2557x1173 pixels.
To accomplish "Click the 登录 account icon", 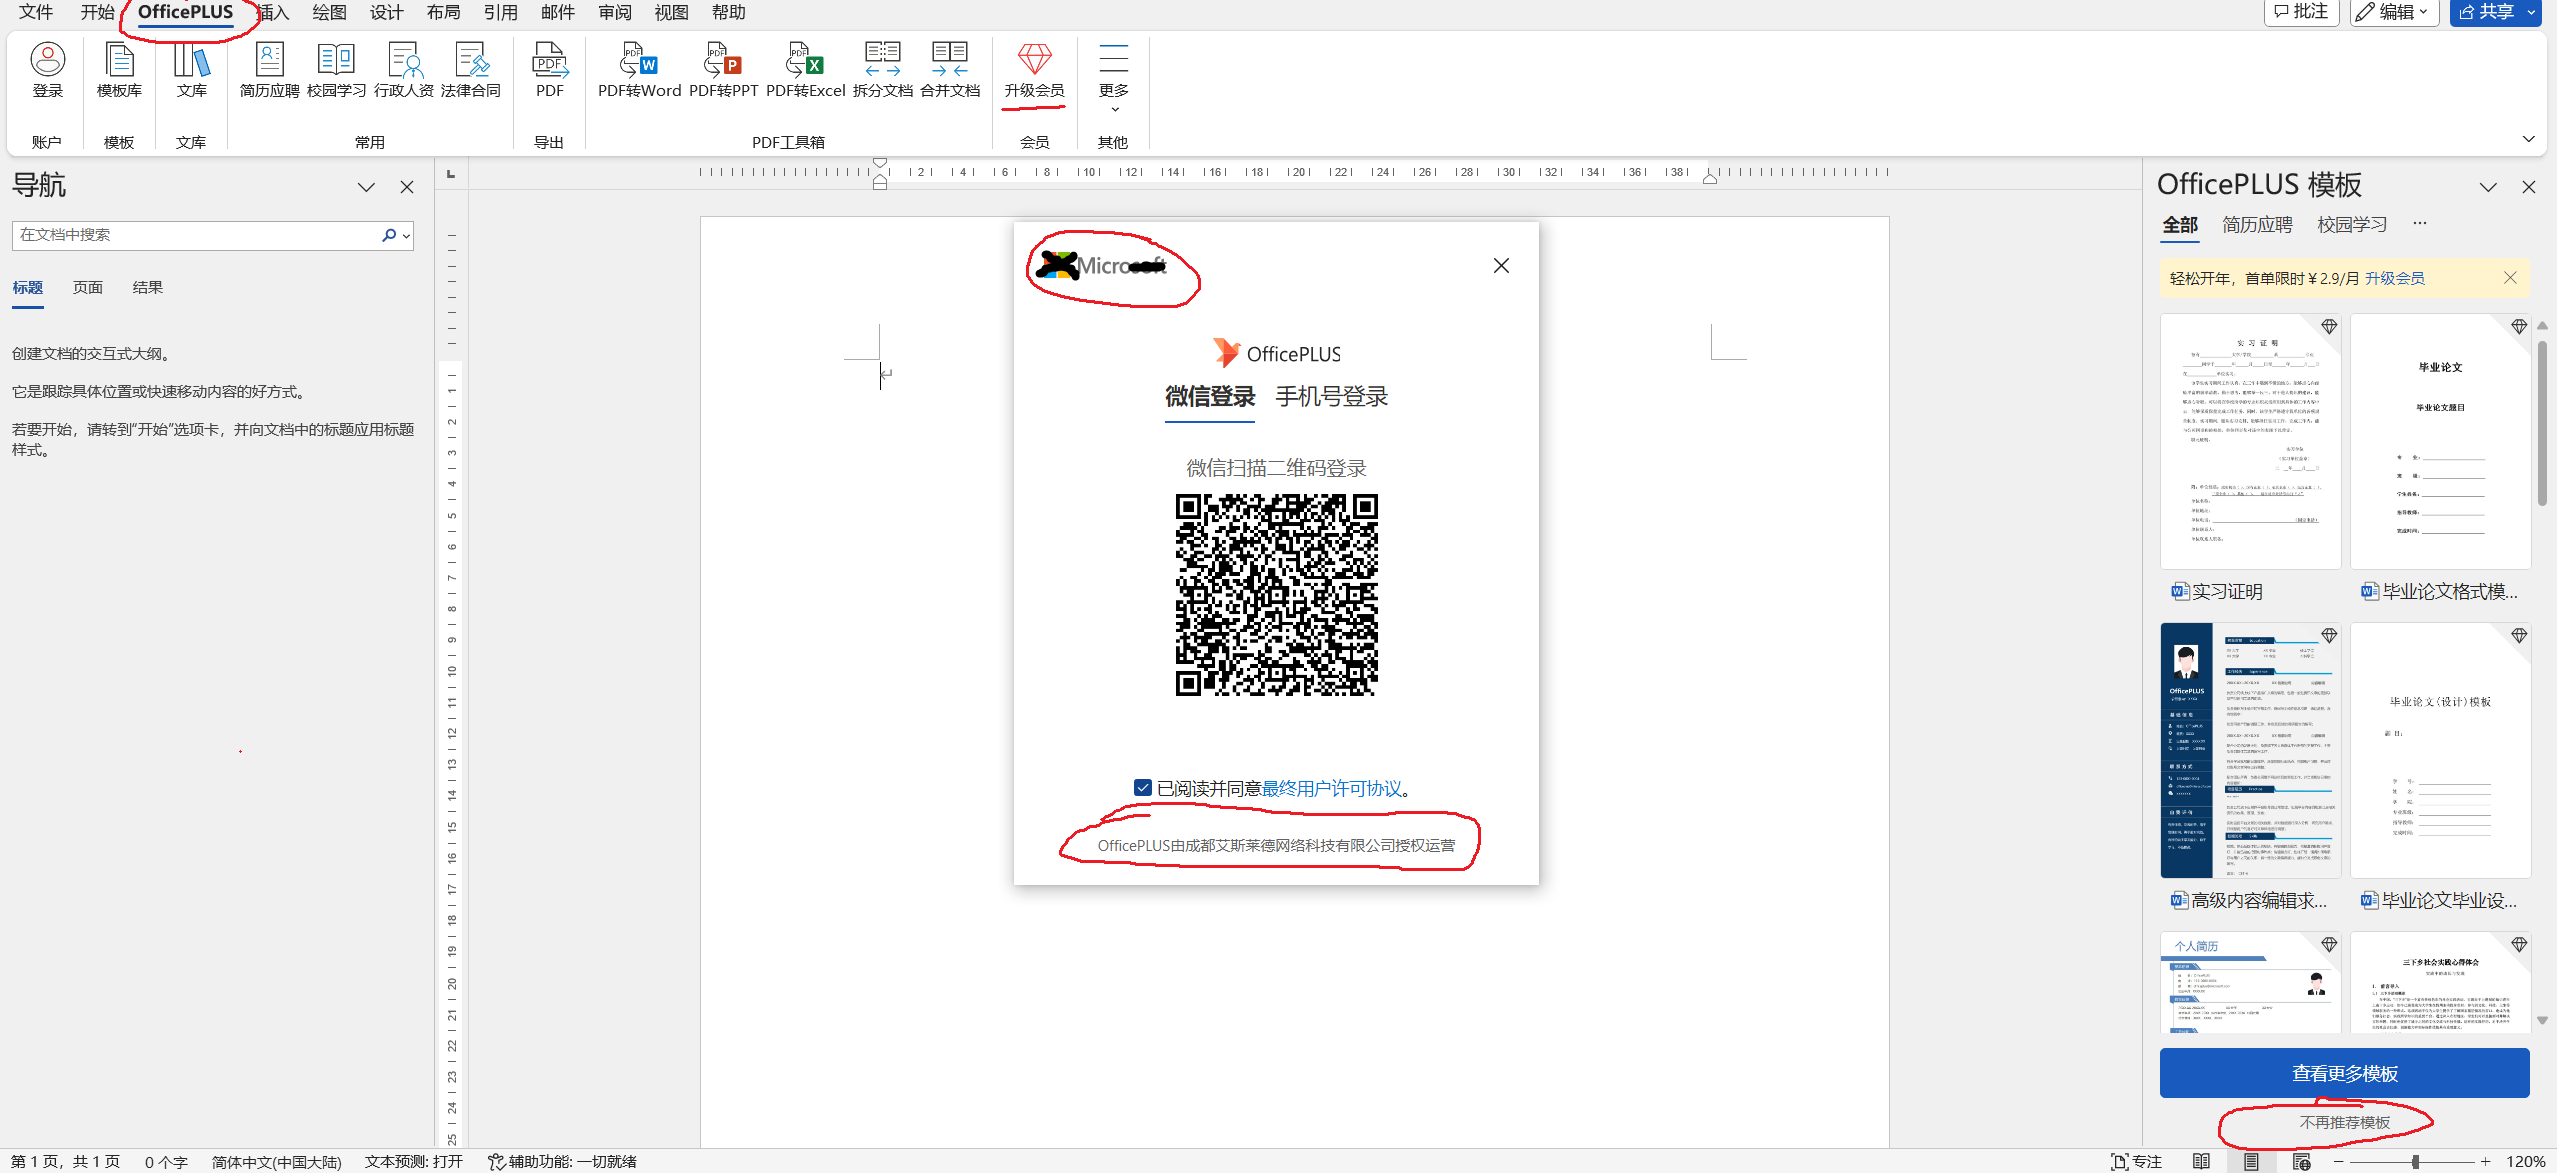I will pyautogui.click(x=47, y=61).
